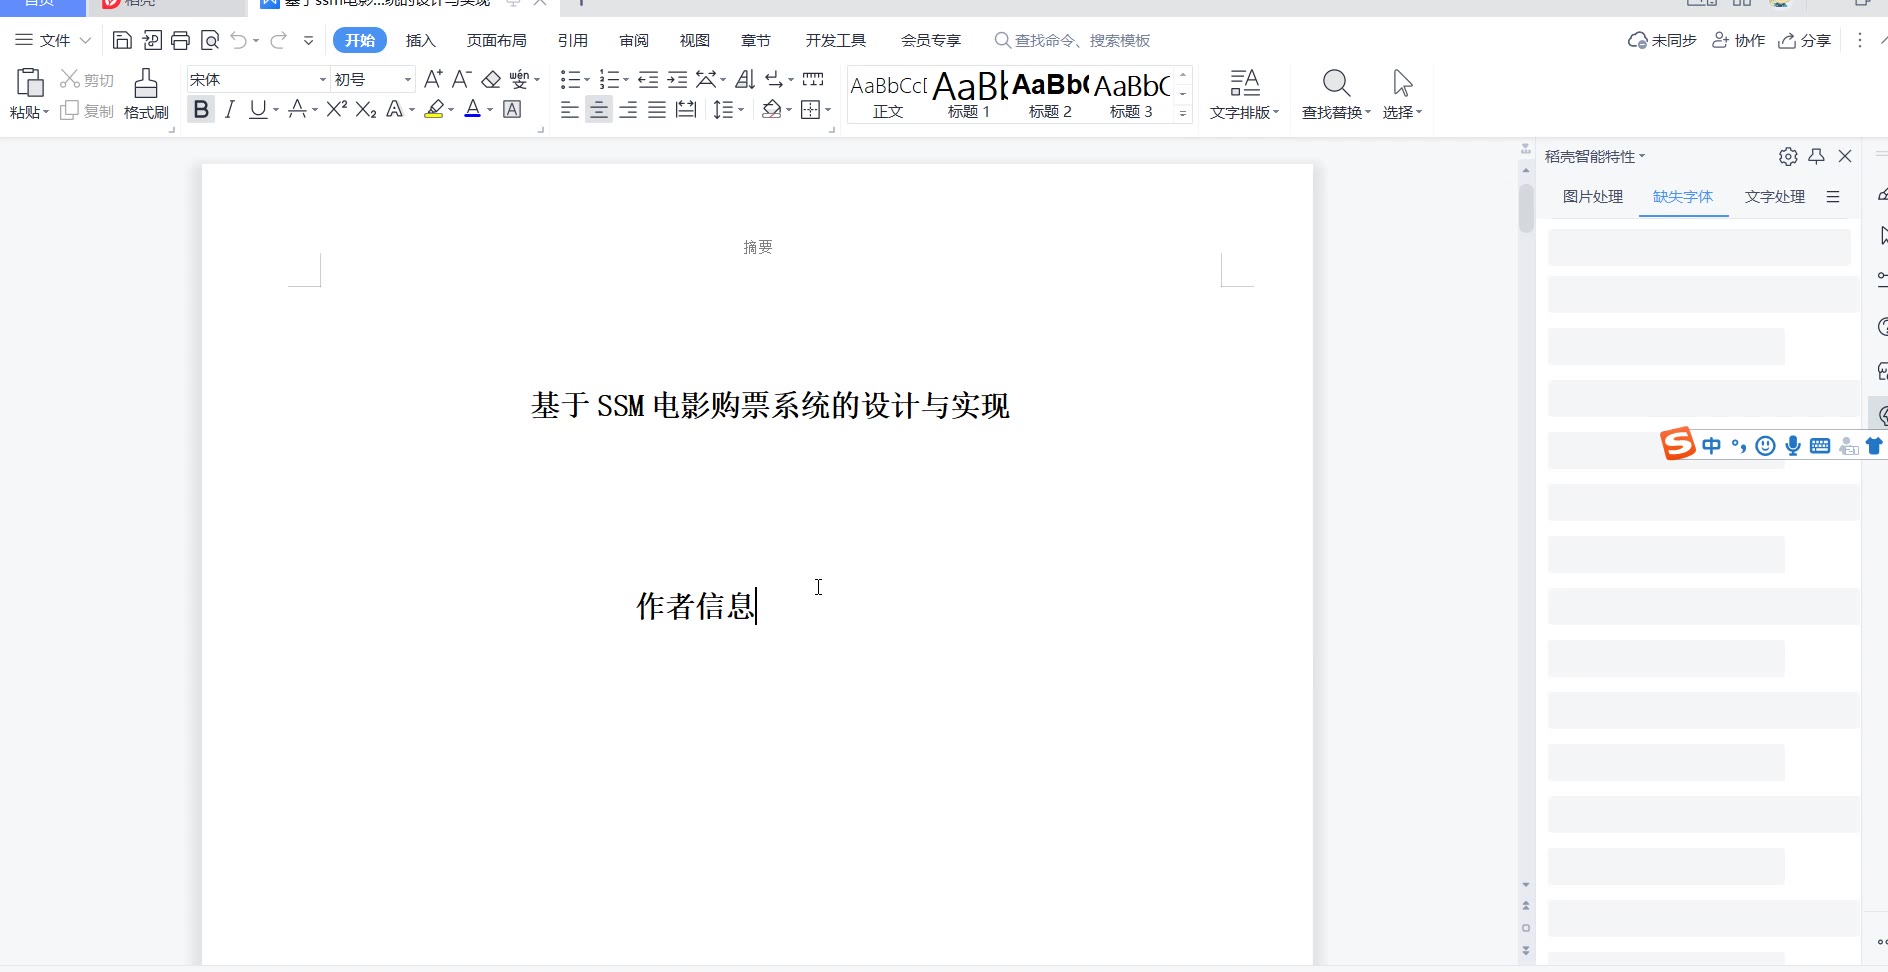Click the Sogou skin shirt icon
Viewport: 1888px width, 972px height.
pos(1875,446)
